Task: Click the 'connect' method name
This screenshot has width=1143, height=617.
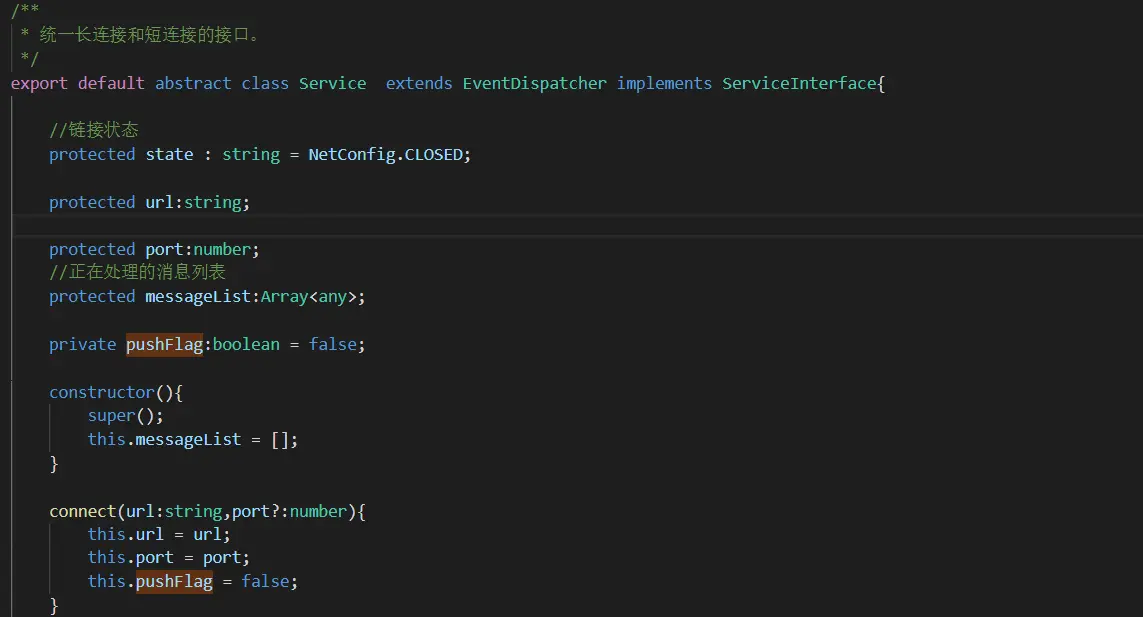Action: [82, 511]
